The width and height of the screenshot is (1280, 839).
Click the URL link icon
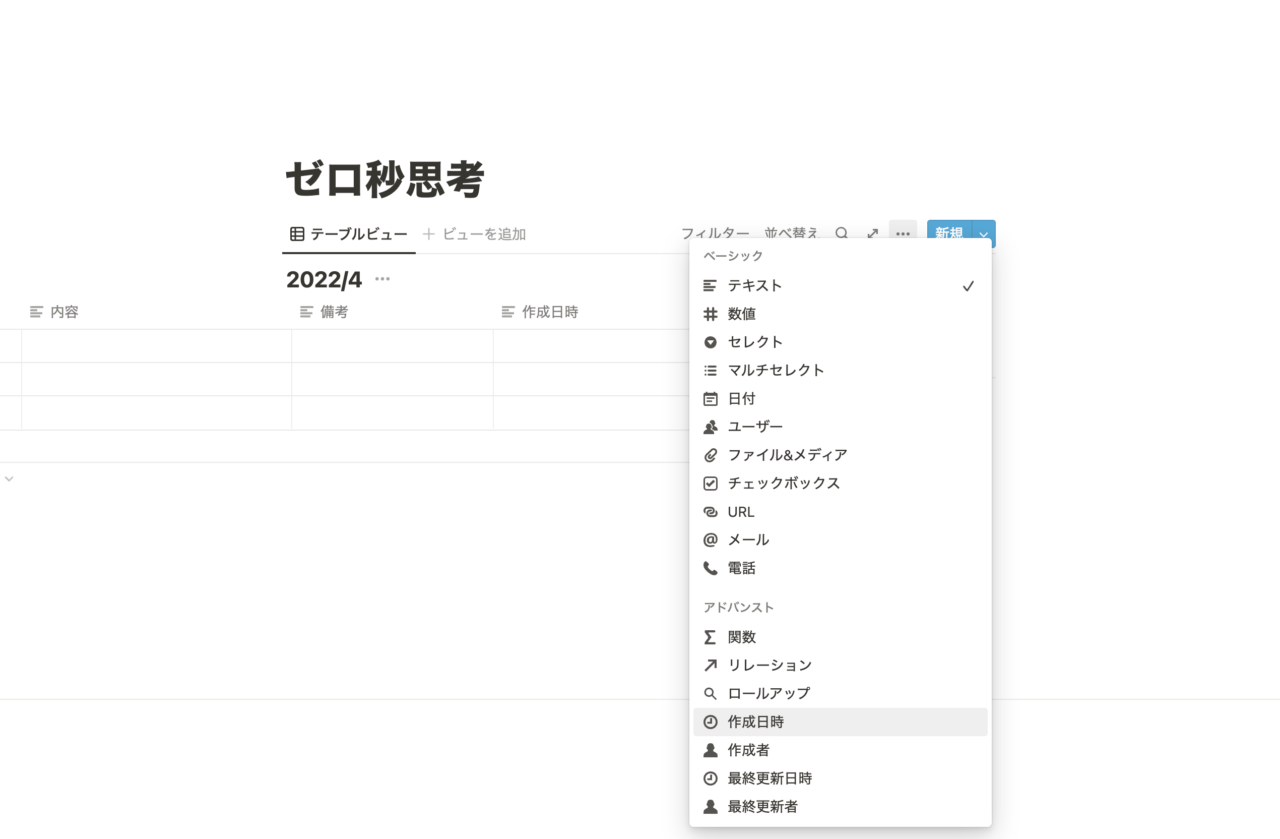[710, 512]
